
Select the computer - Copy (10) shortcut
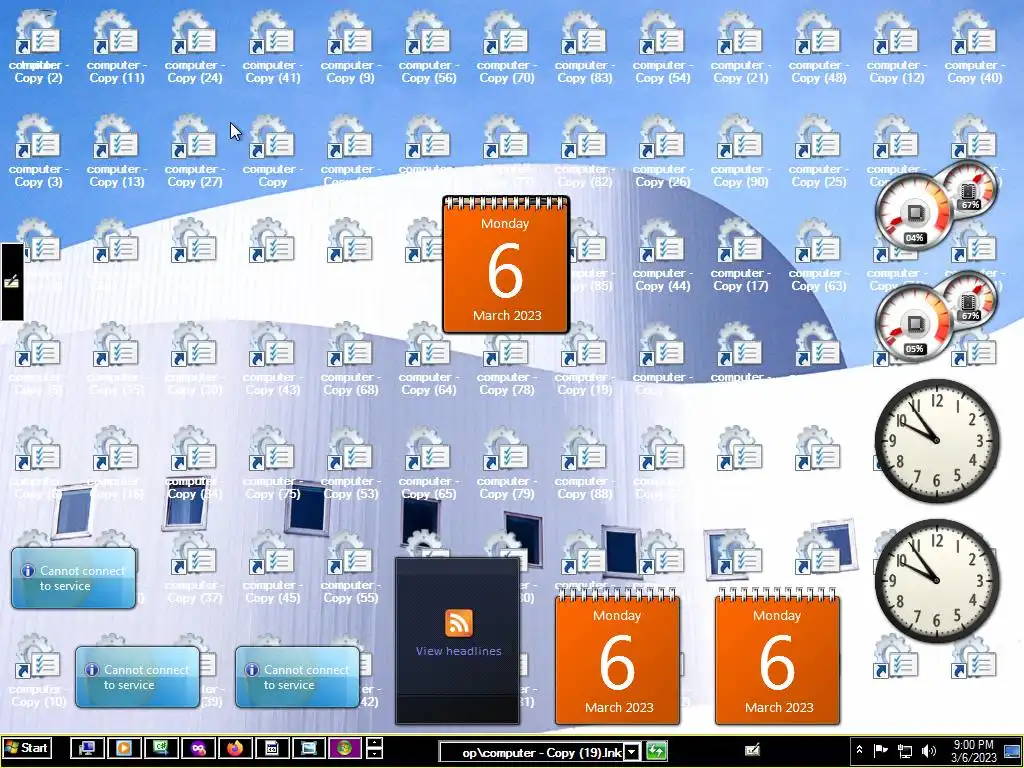pos(39,671)
